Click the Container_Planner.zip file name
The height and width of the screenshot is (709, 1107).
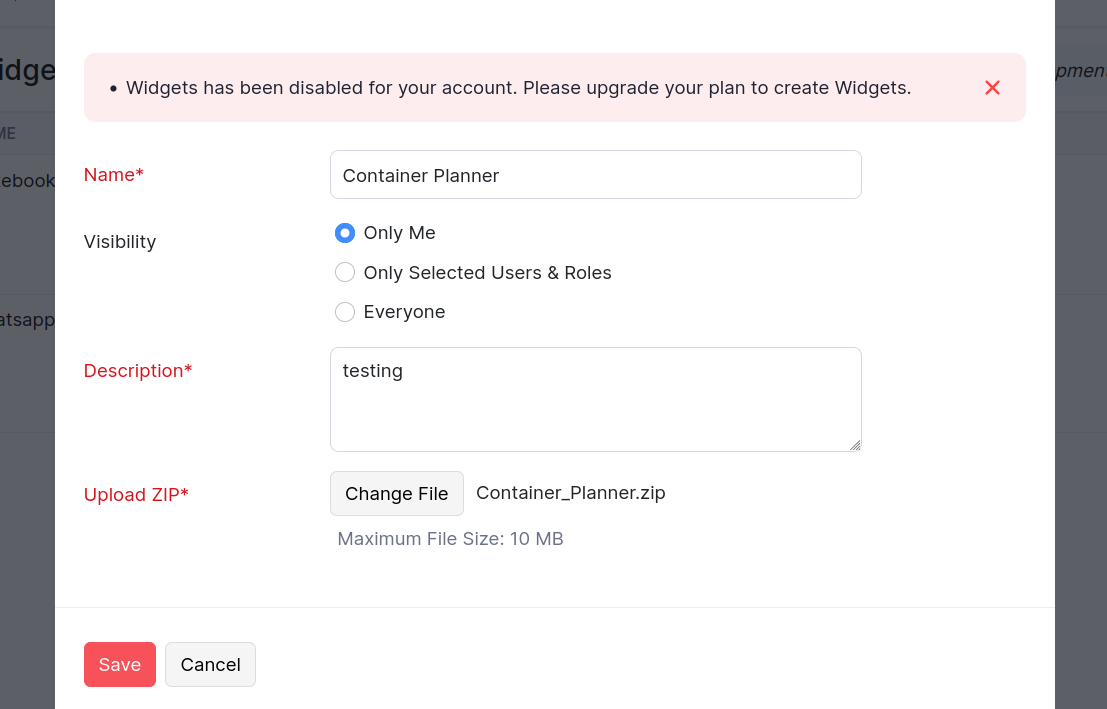[571, 493]
